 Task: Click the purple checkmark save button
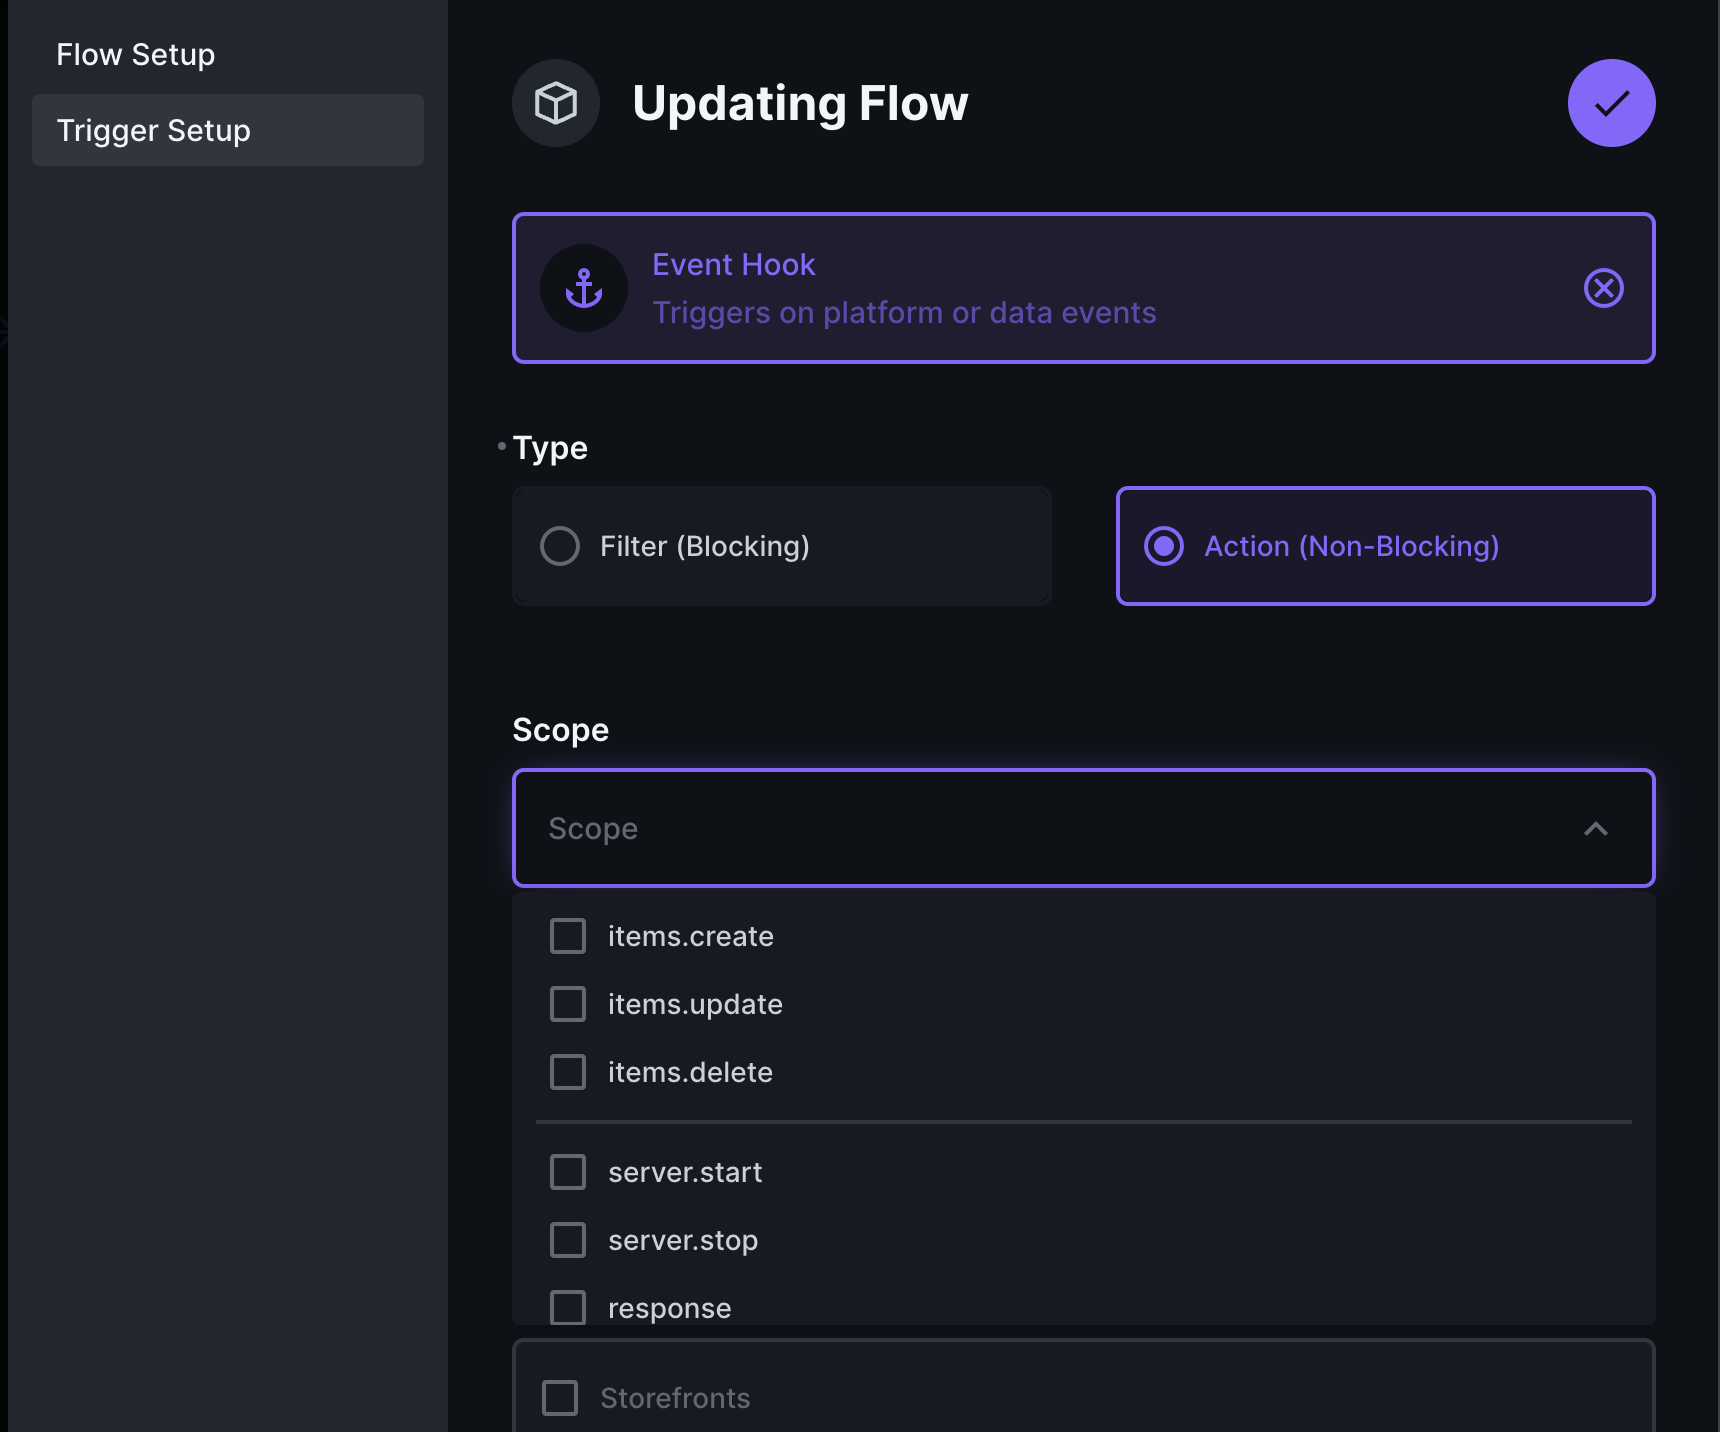click(x=1611, y=103)
